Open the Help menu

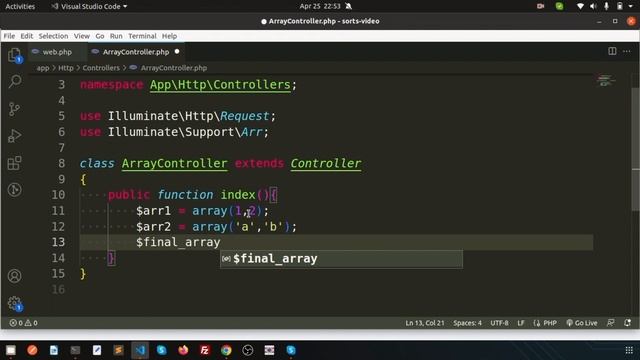click(169, 36)
